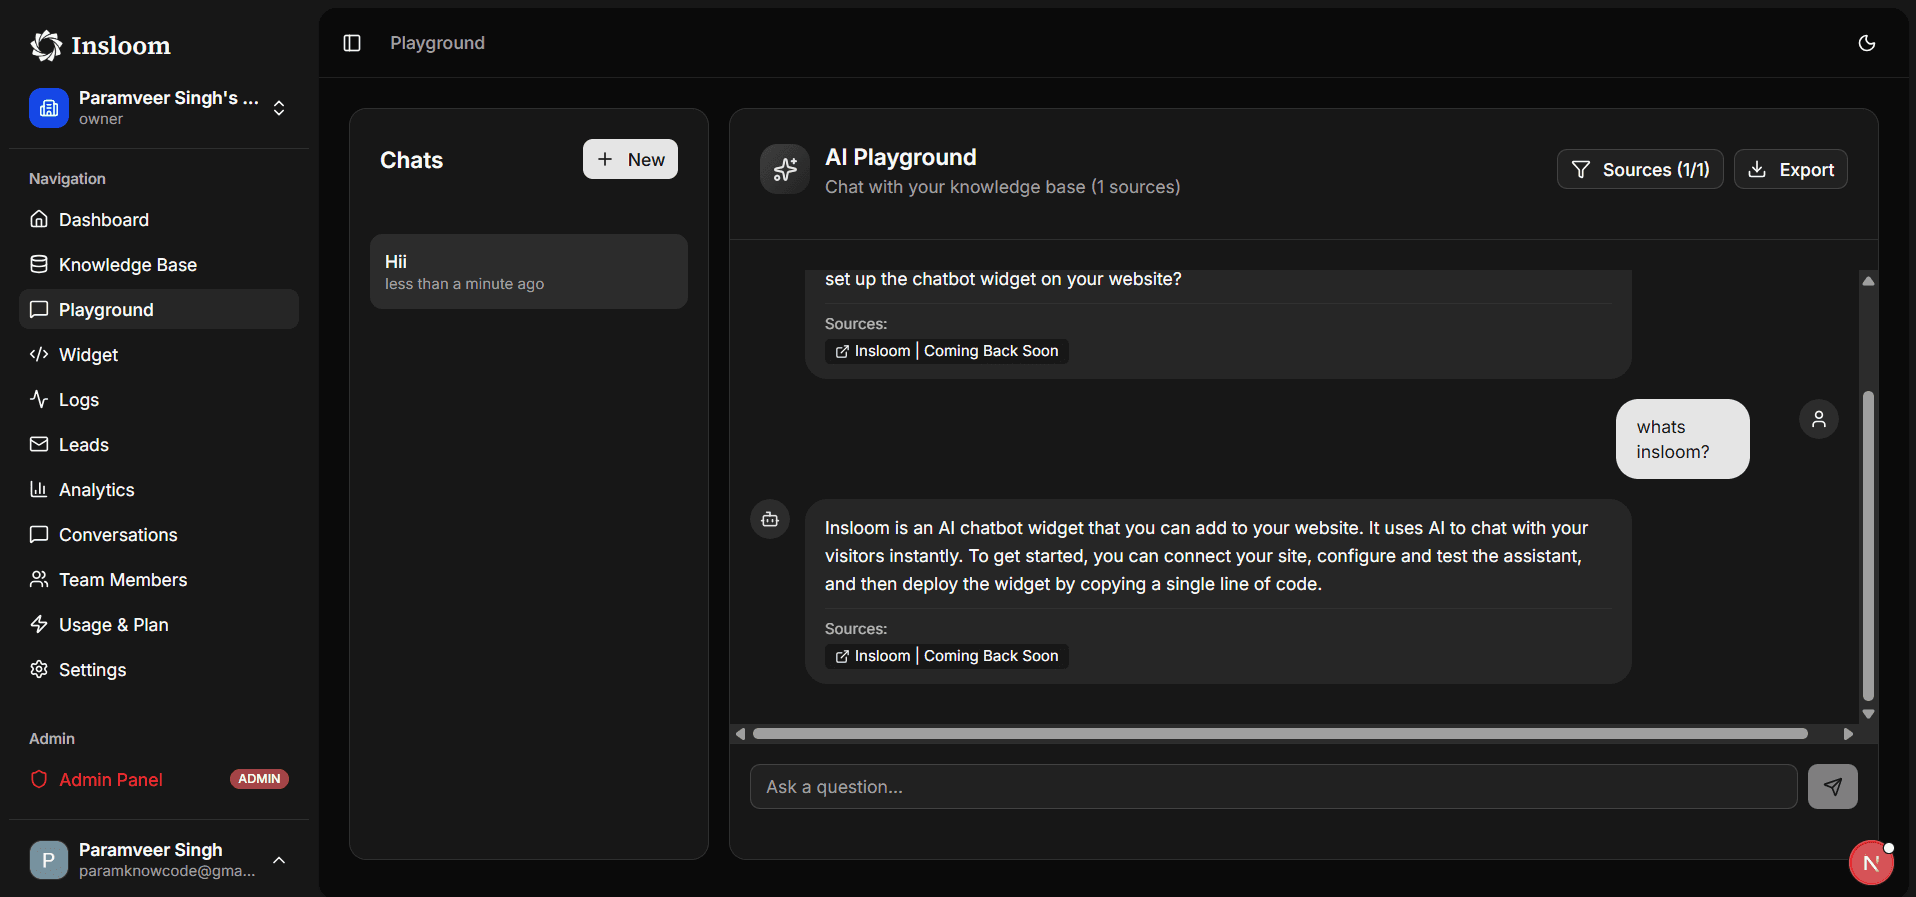Viewport: 1916px width, 897px height.
Task: Open Settings from the sidebar
Action: tap(92, 670)
